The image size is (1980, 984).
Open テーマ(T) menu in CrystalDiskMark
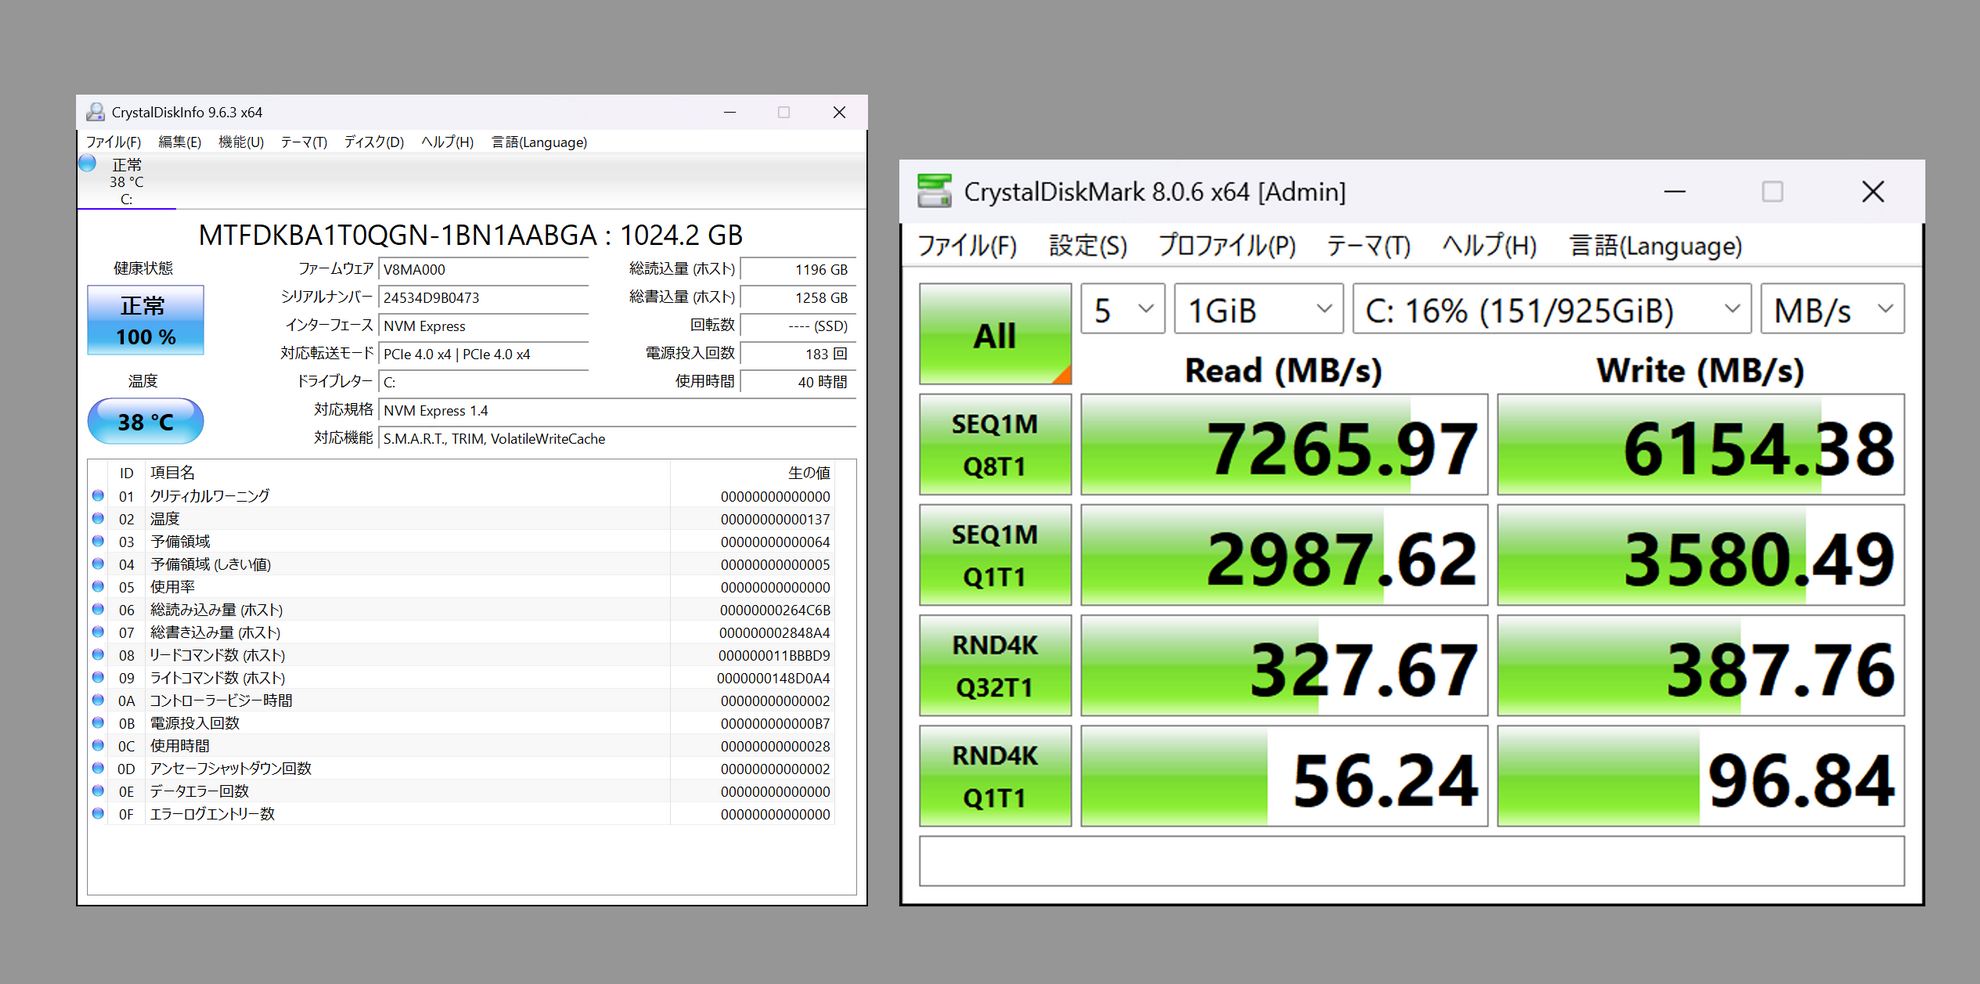tap(1368, 246)
